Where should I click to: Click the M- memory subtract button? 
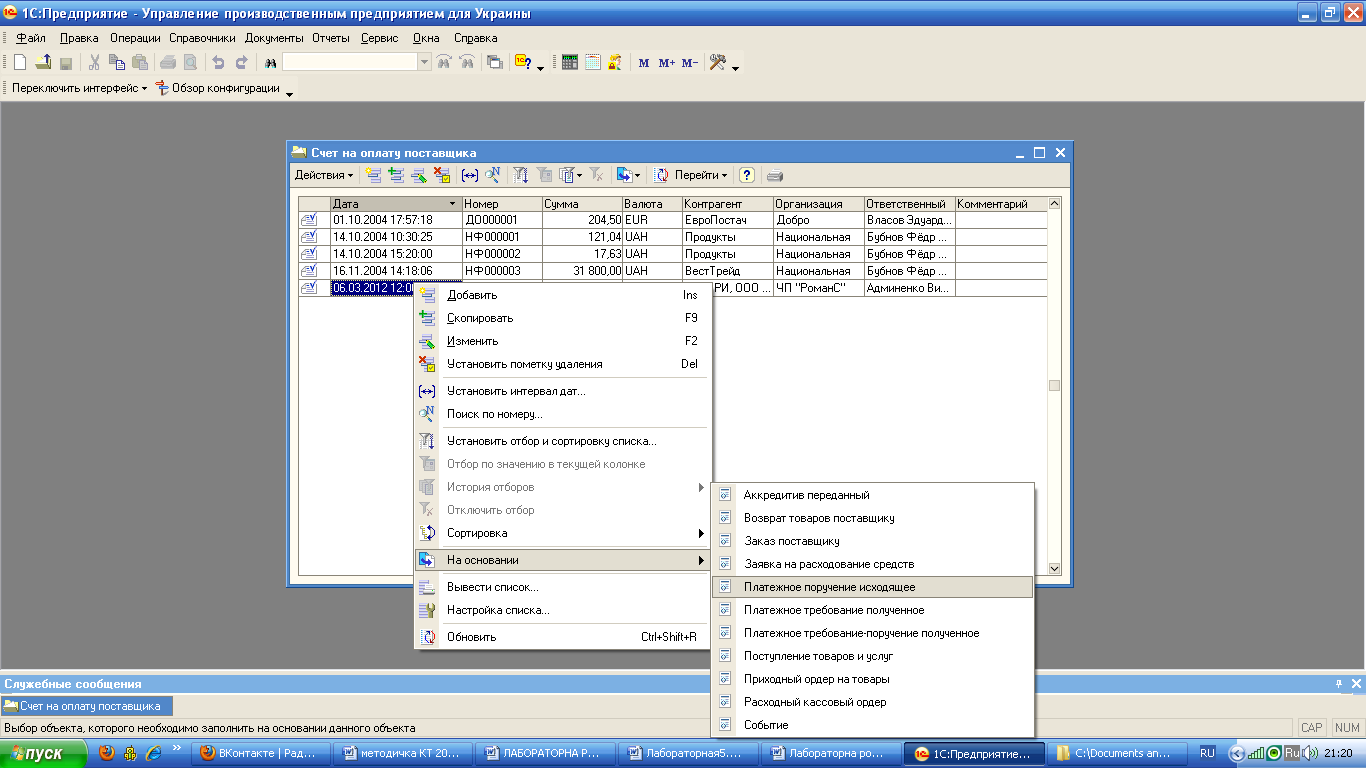[690, 62]
